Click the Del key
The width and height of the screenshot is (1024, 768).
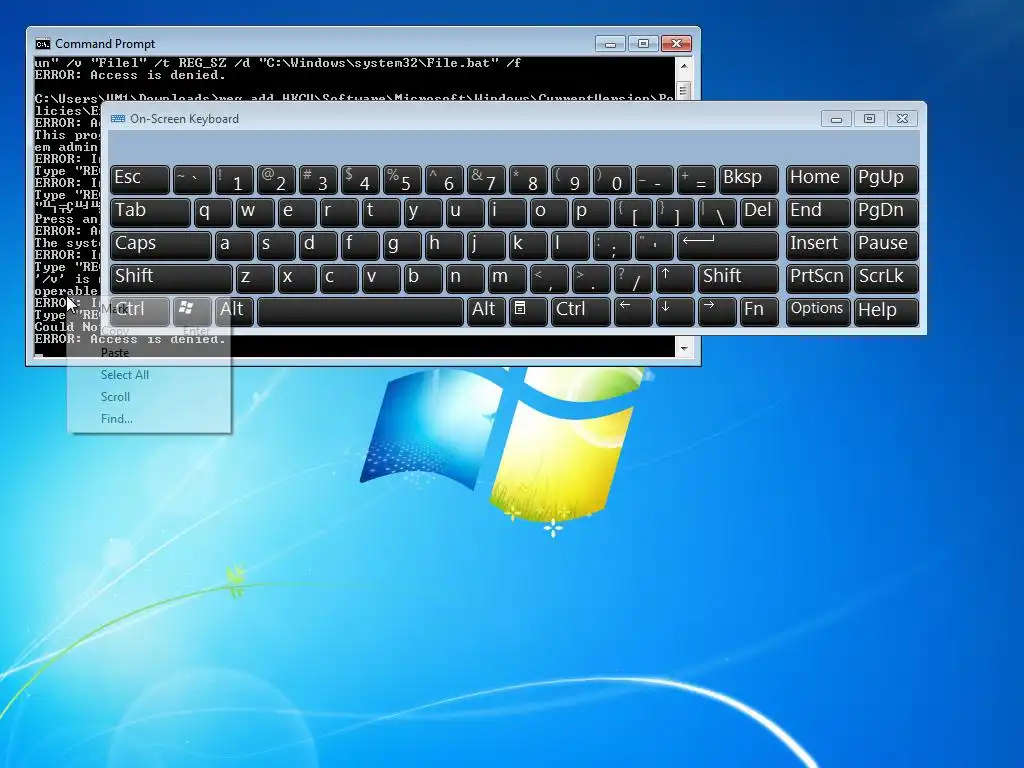[759, 213]
